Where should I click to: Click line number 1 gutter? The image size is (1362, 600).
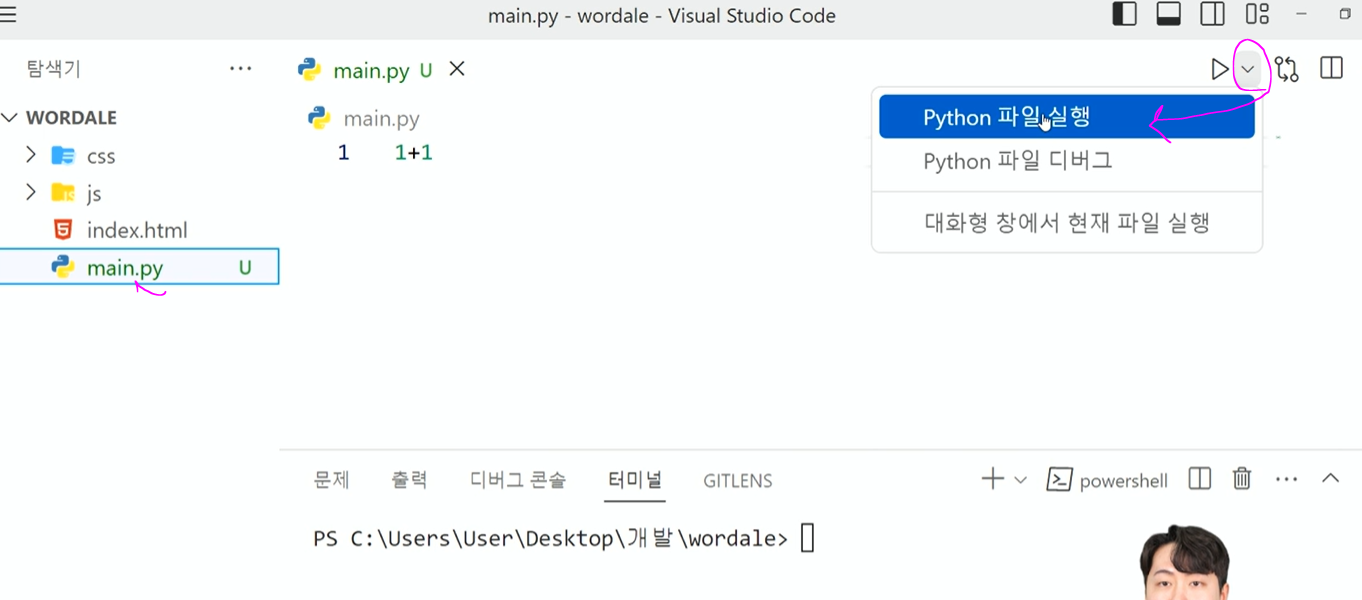tap(343, 153)
